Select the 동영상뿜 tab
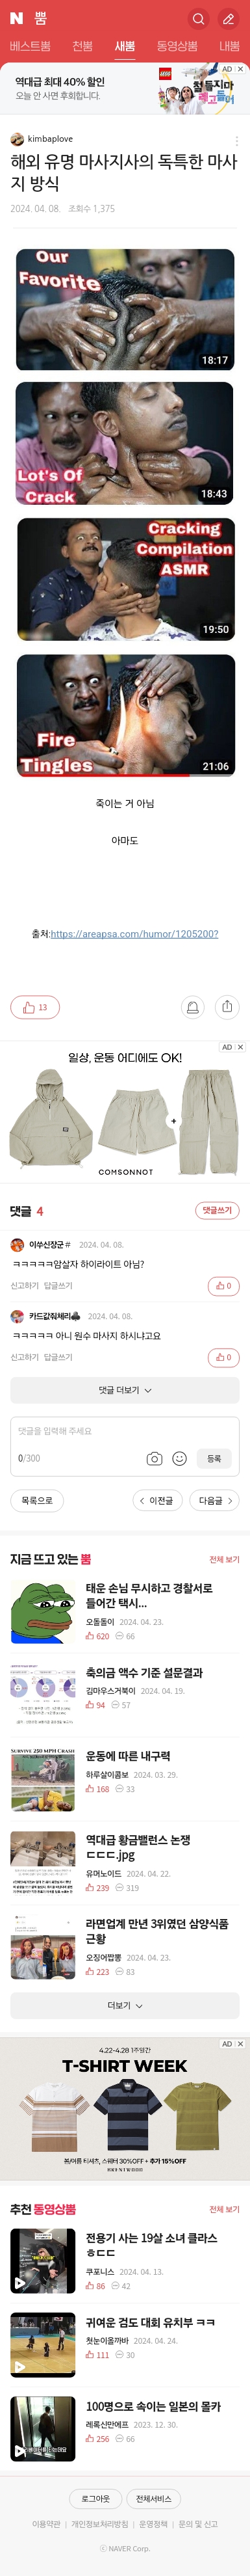250x2576 pixels. point(177,46)
